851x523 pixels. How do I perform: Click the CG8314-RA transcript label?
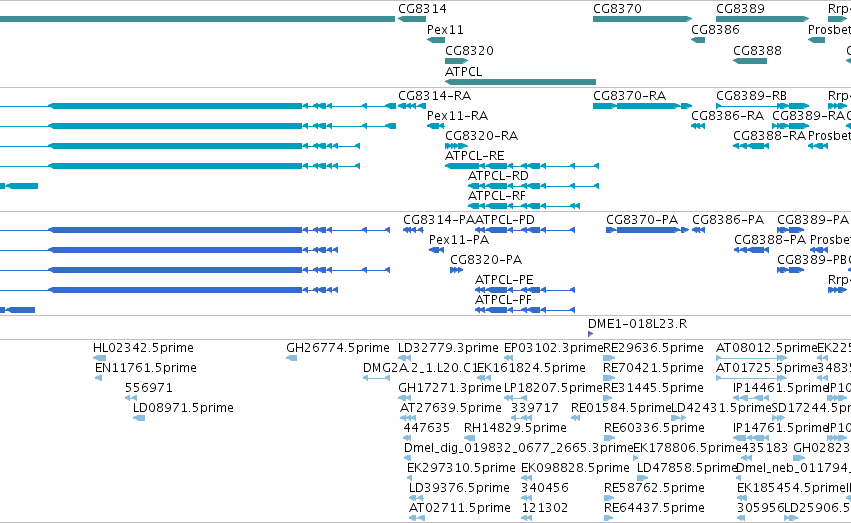435,96
